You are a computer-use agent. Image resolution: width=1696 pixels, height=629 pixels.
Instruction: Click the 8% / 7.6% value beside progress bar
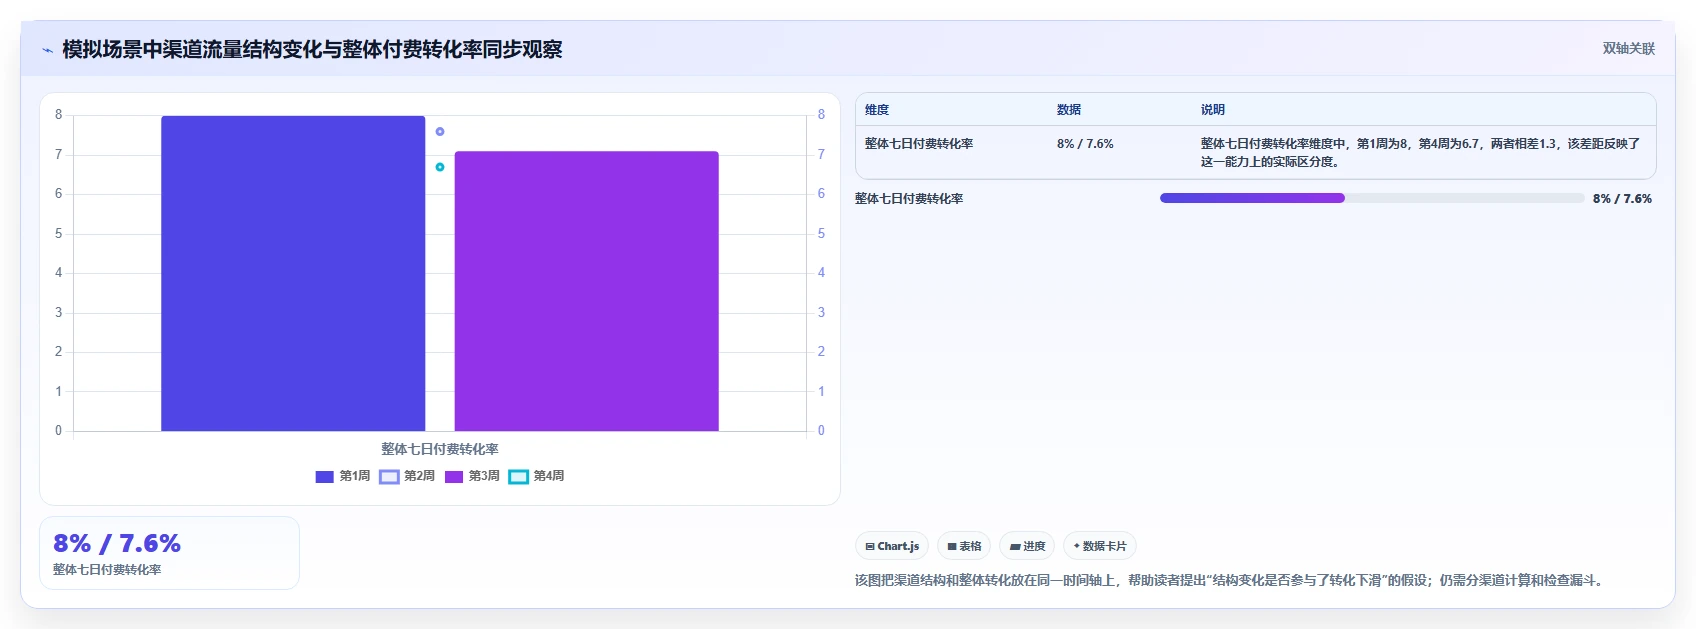pyautogui.click(x=1622, y=199)
